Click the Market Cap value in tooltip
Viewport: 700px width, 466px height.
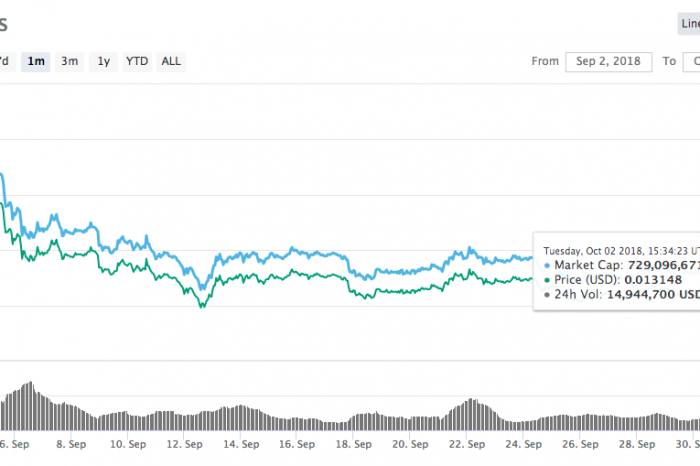(664, 265)
